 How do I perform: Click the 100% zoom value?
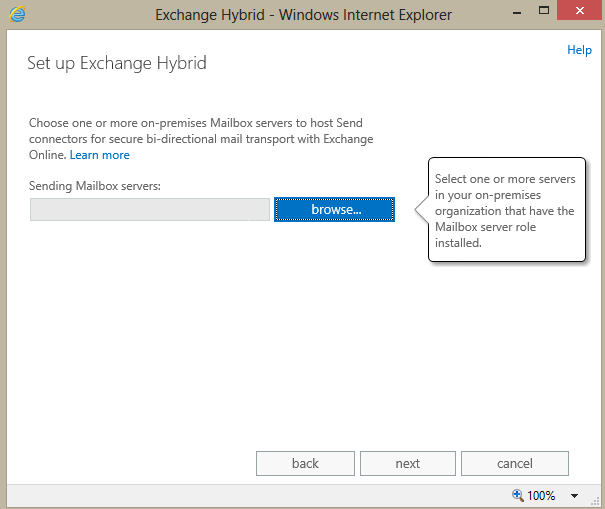[541, 495]
